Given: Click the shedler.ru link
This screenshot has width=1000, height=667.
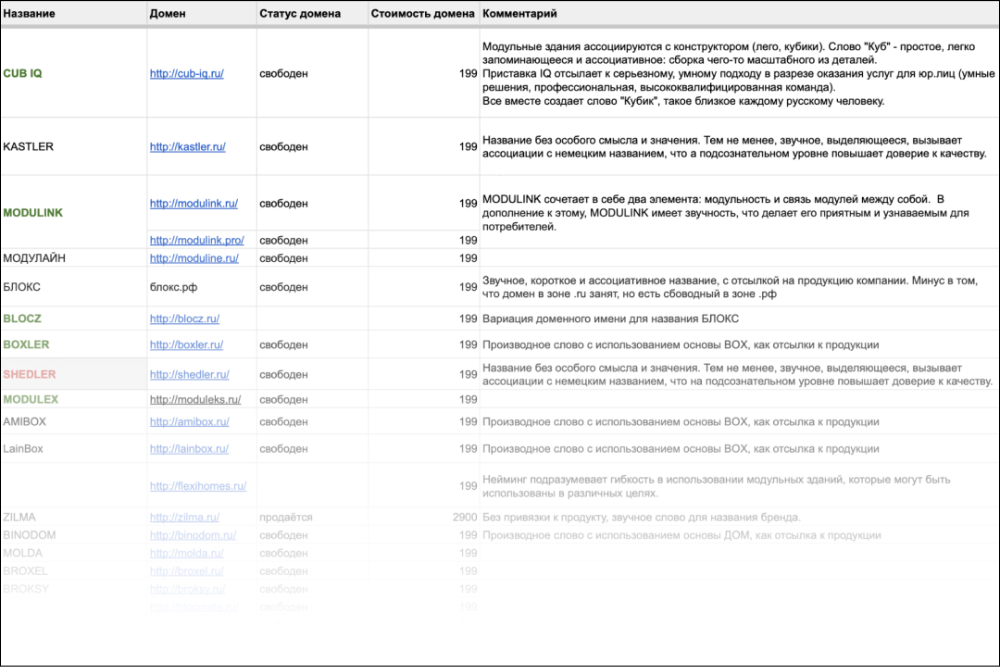Looking at the screenshot, I should click(189, 375).
